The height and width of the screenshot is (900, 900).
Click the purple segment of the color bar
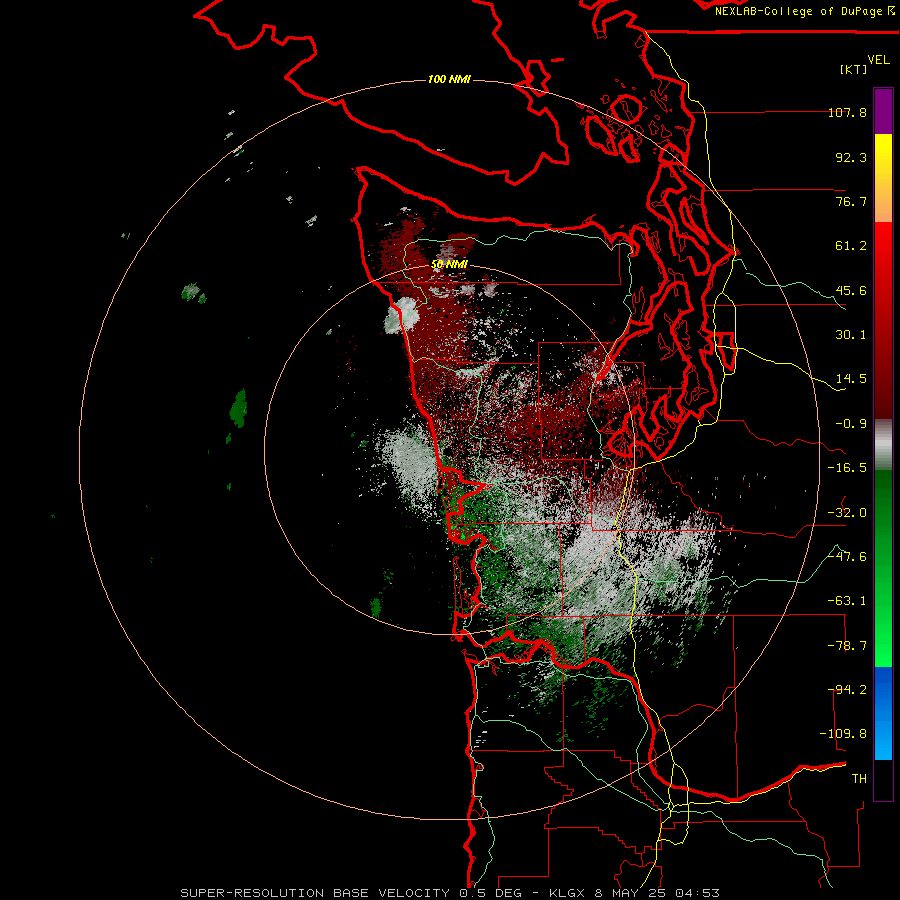tap(883, 112)
